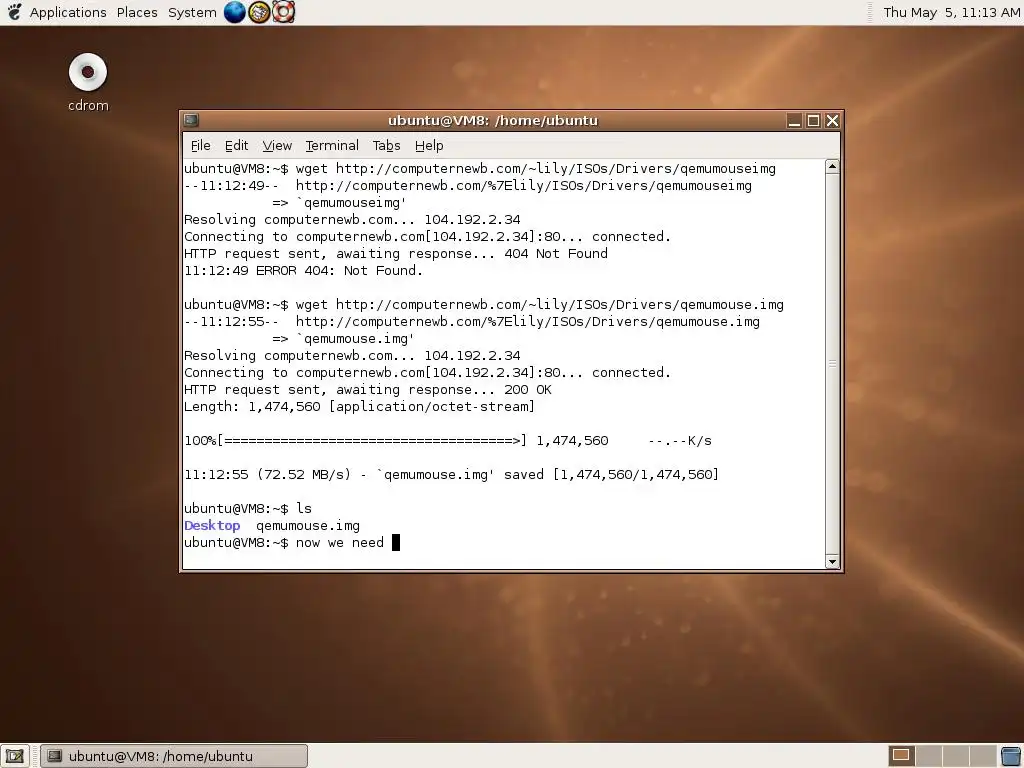The image size is (1024, 768).
Task: Click the ubuntu@VM8 taskbar window button
Action: (174, 756)
